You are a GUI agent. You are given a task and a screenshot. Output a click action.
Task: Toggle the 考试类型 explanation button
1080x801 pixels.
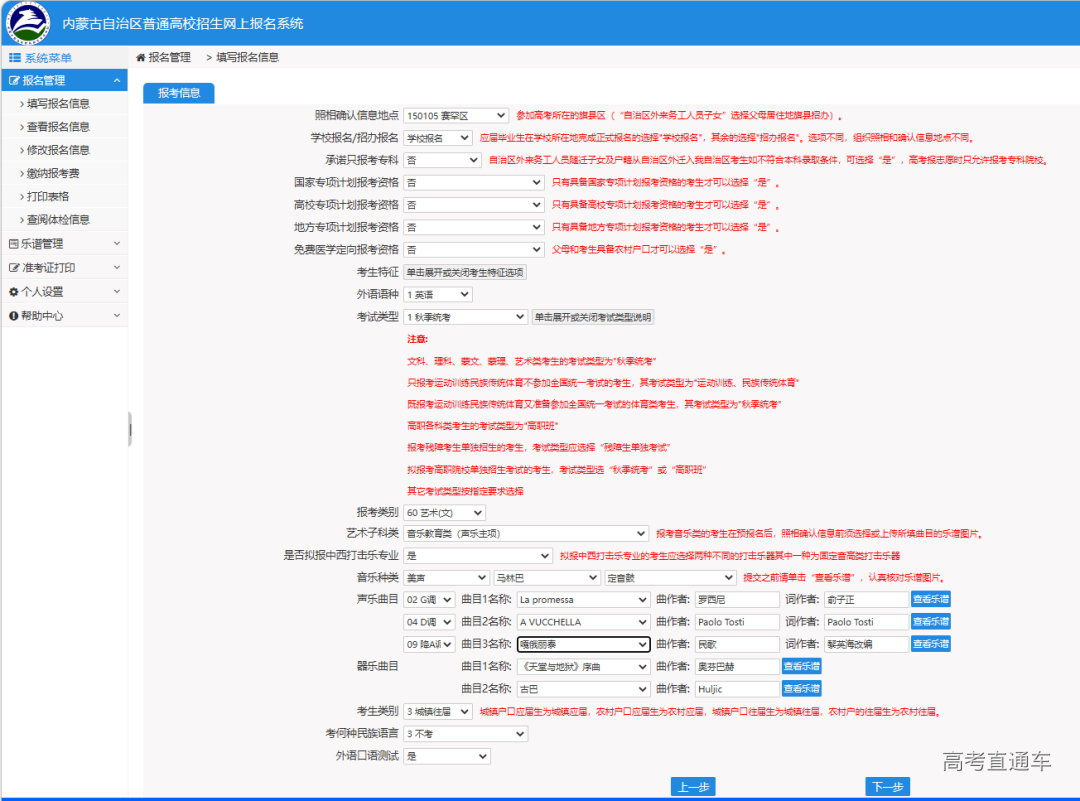[x=592, y=317]
